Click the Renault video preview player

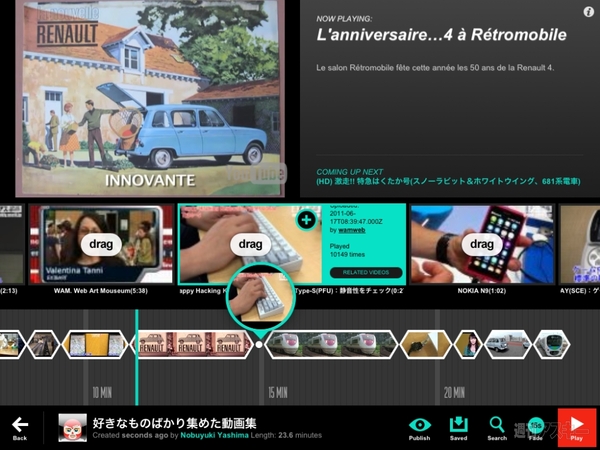[x=150, y=98]
